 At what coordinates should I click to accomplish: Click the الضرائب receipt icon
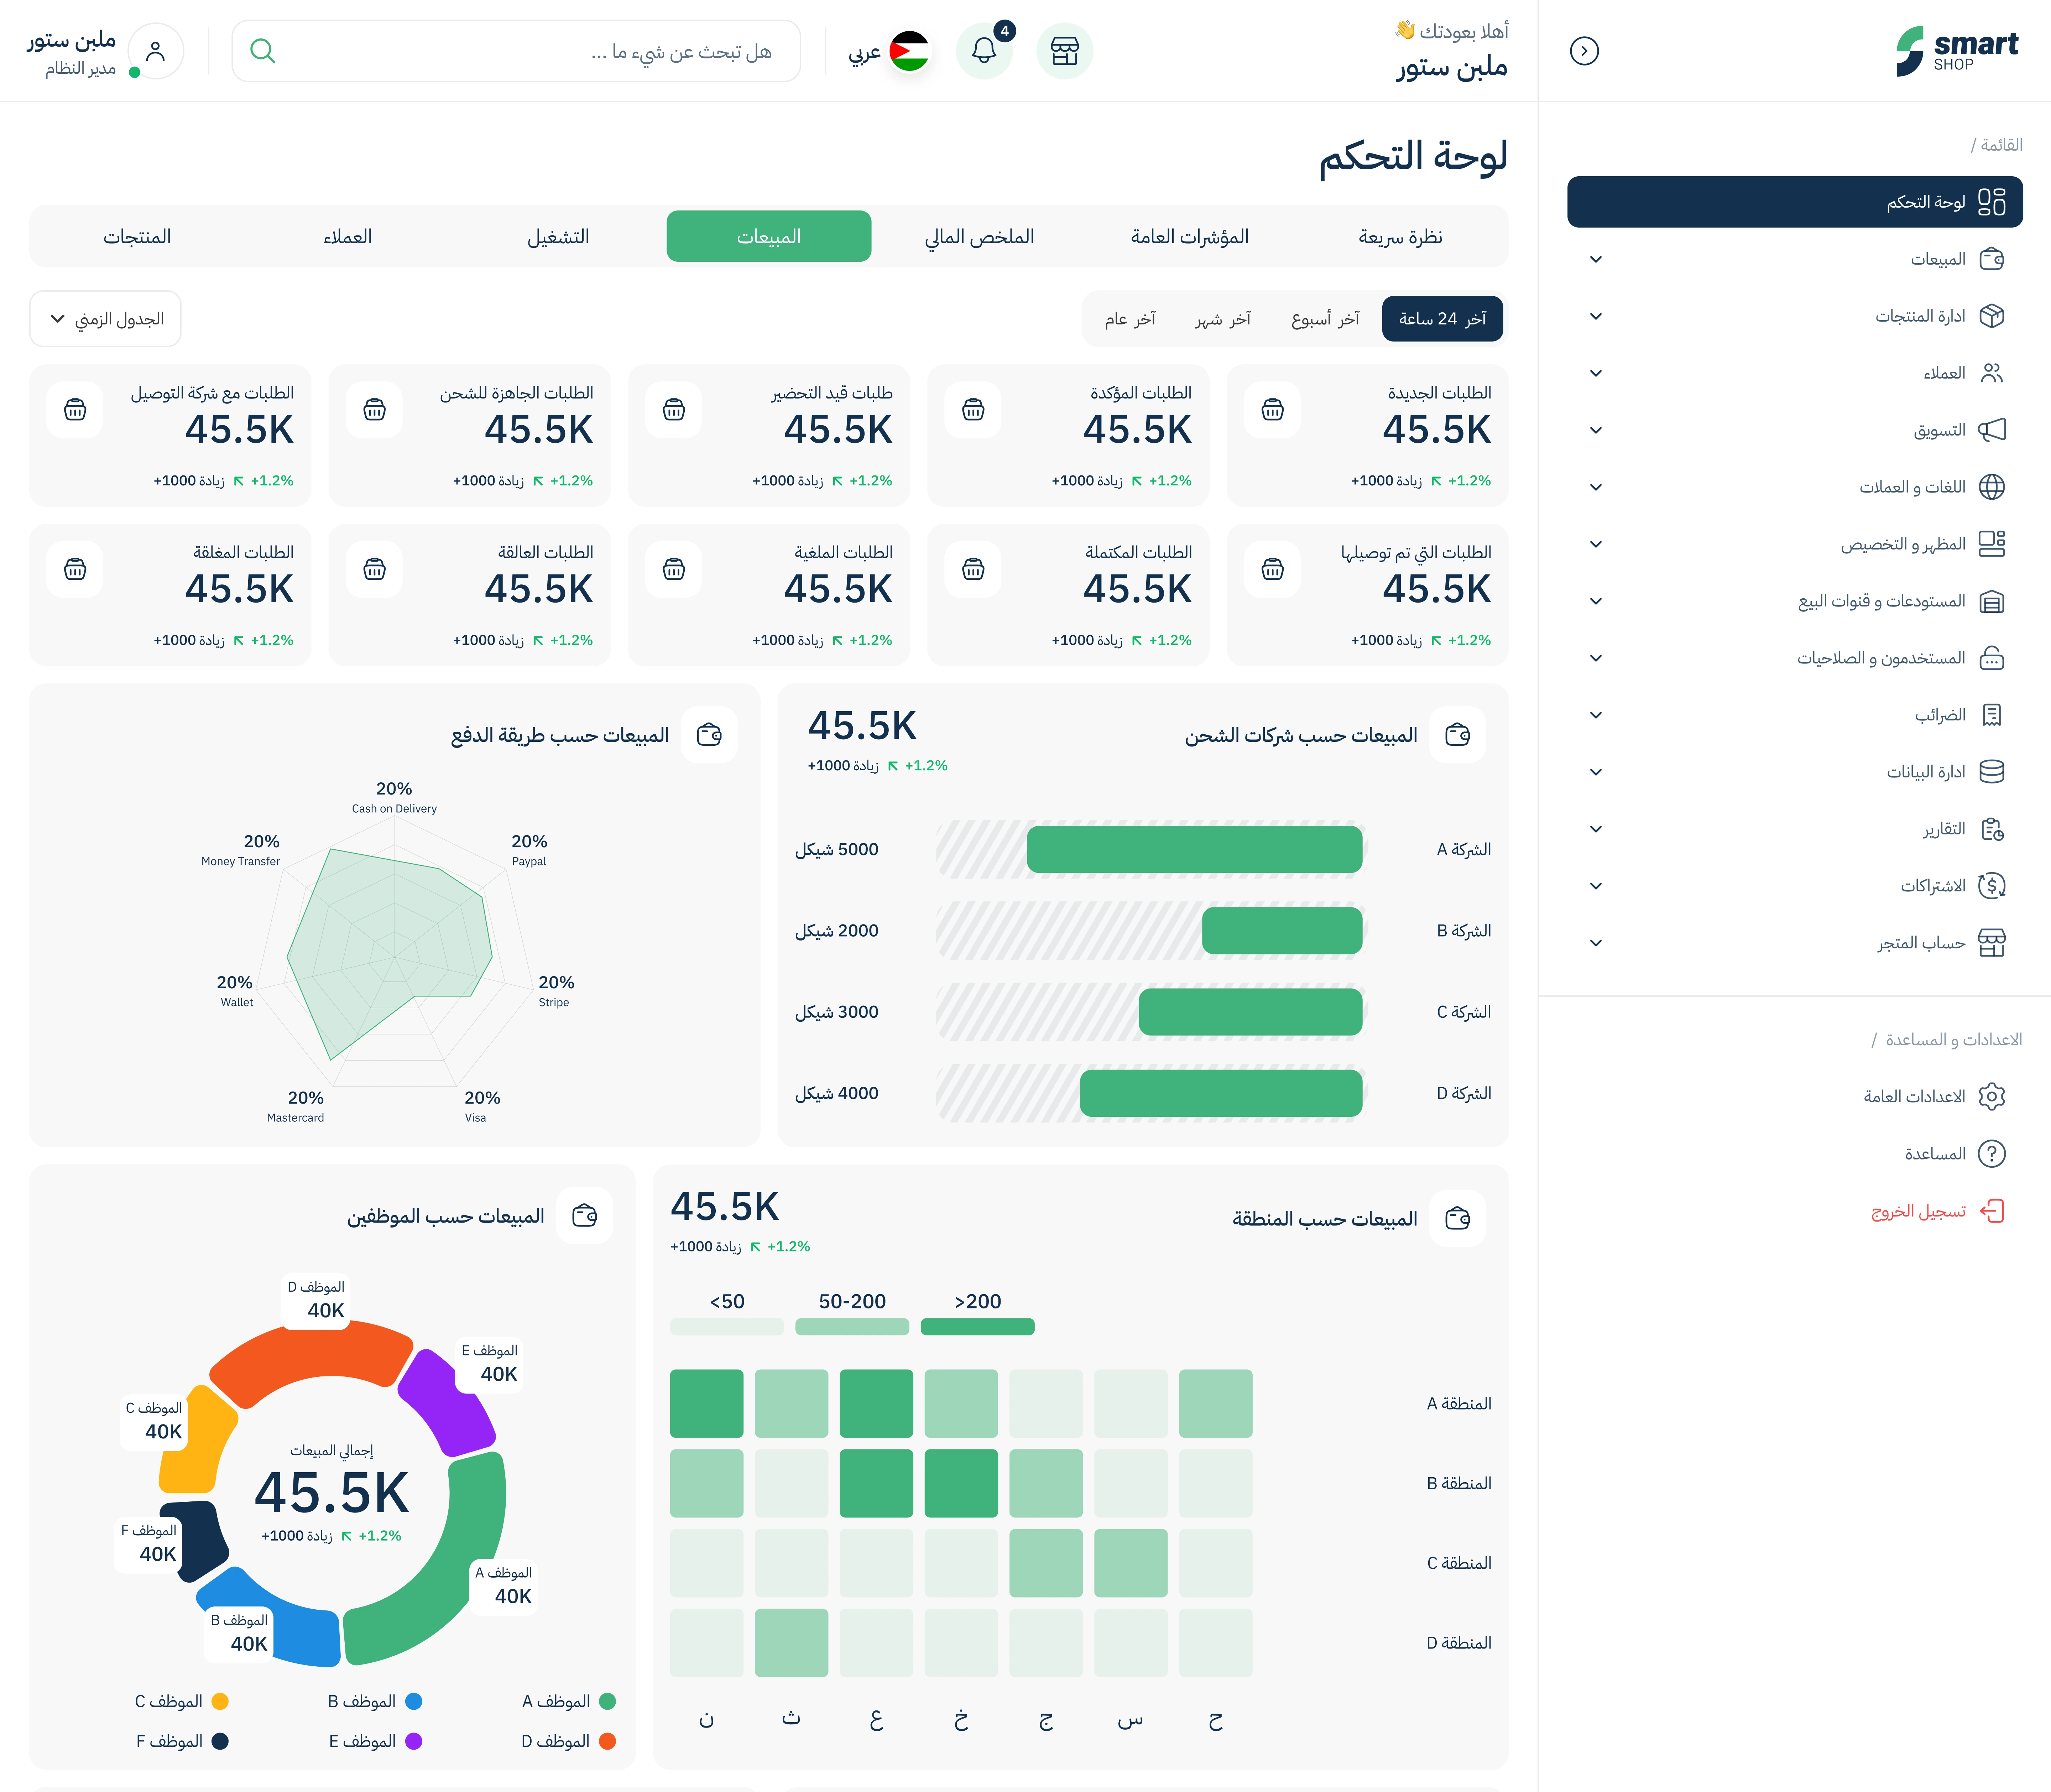click(1992, 715)
